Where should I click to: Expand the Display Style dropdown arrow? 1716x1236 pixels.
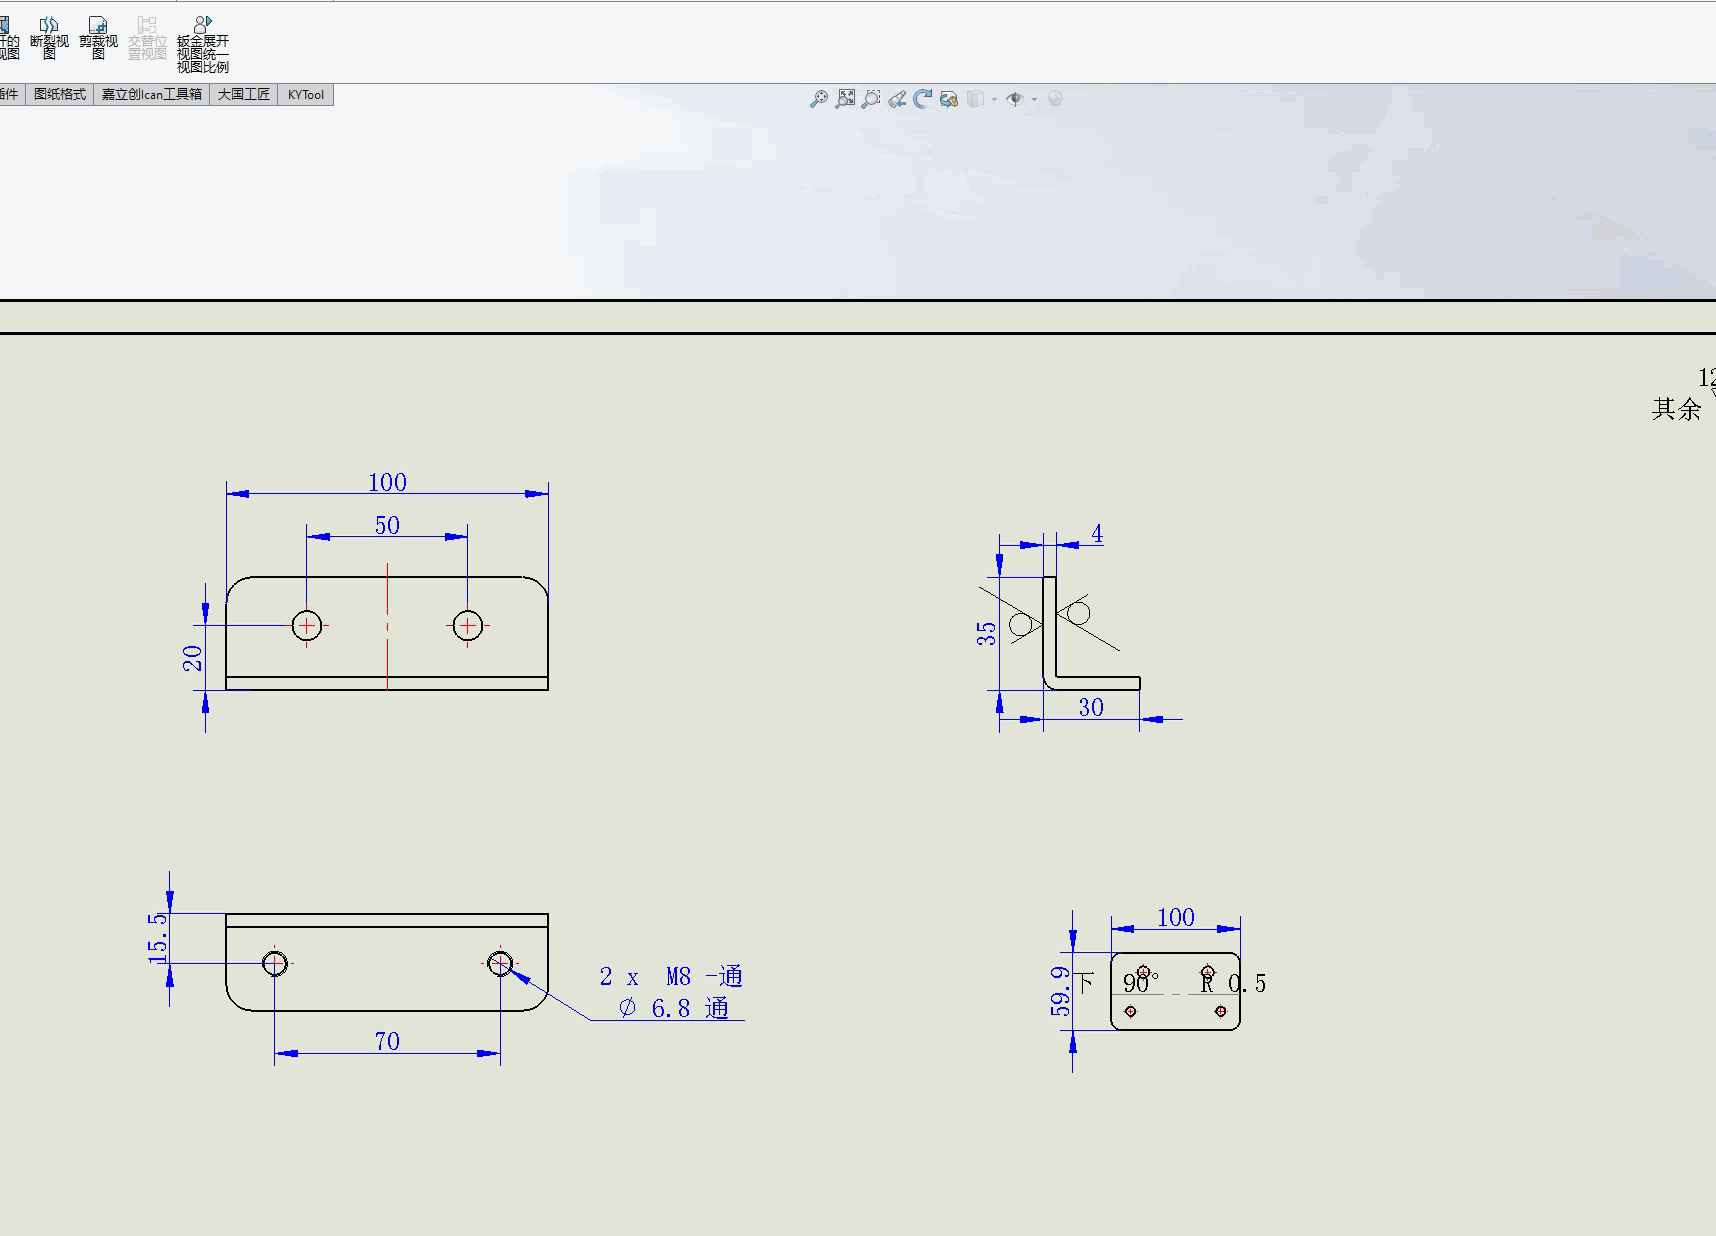(994, 99)
